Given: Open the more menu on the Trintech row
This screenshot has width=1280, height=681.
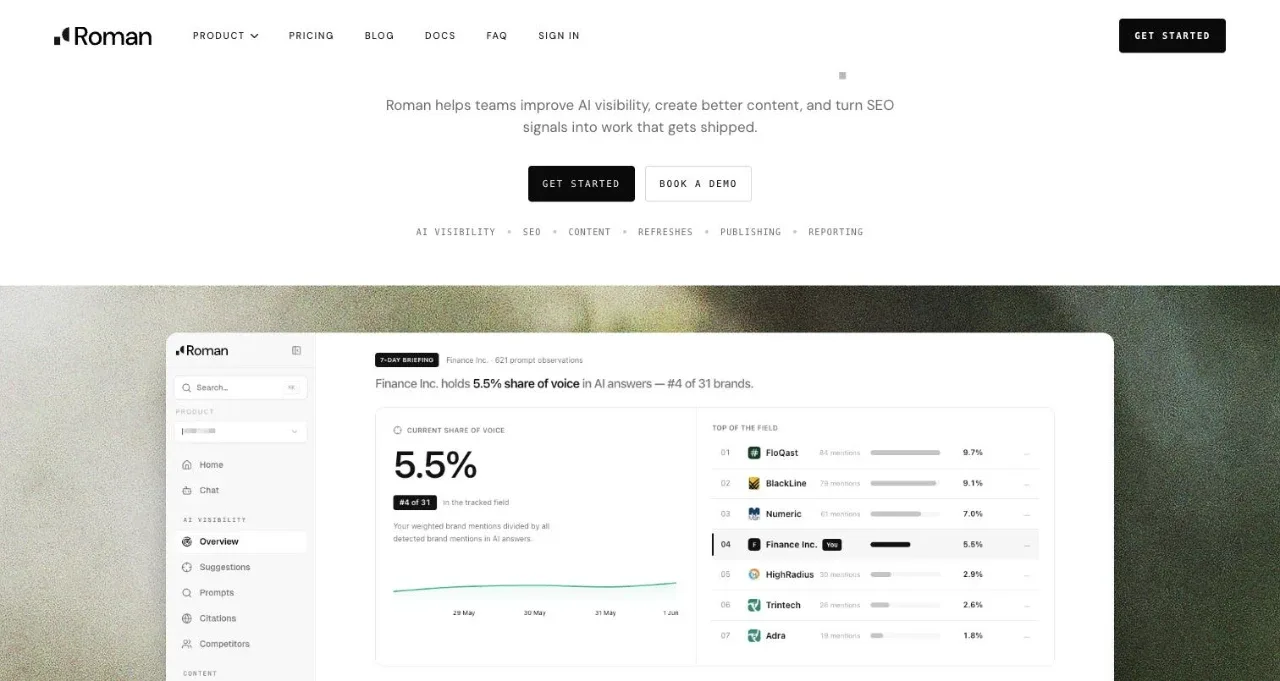Looking at the screenshot, I should coord(1026,605).
